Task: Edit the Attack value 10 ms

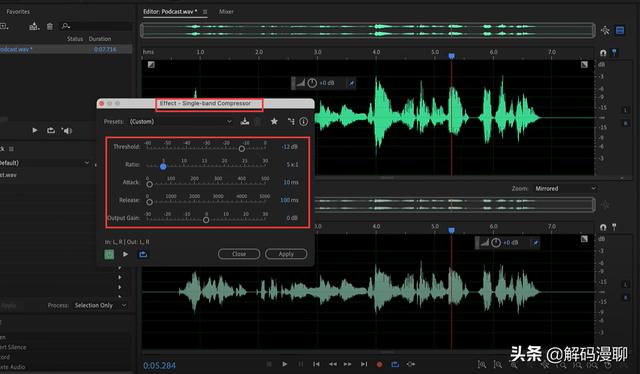Action: pyautogui.click(x=291, y=182)
